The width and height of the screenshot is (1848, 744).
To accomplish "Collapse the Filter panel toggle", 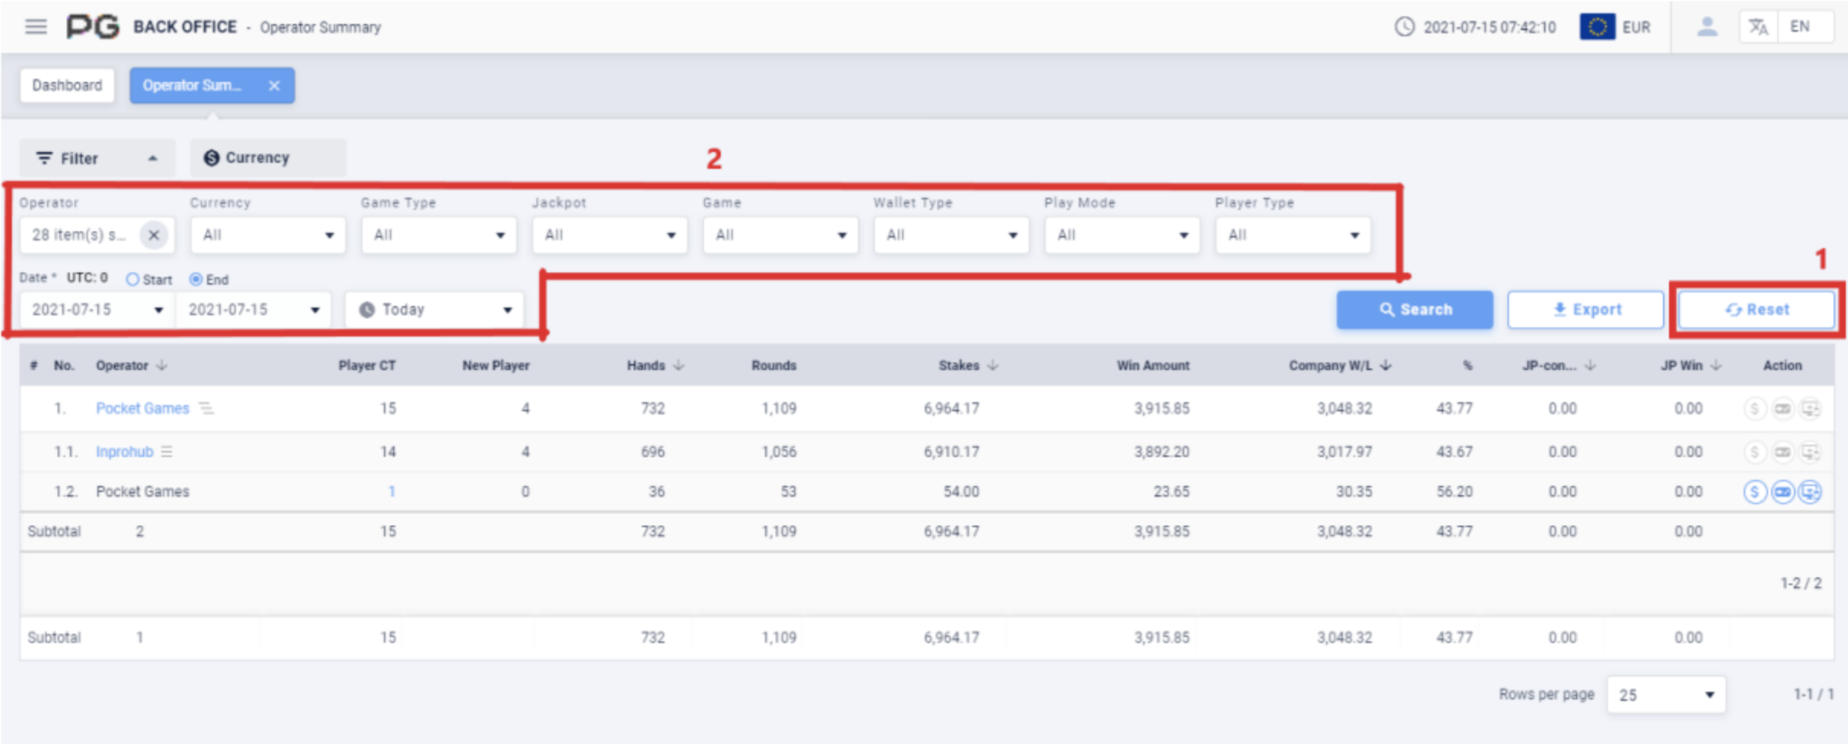I will coord(97,158).
